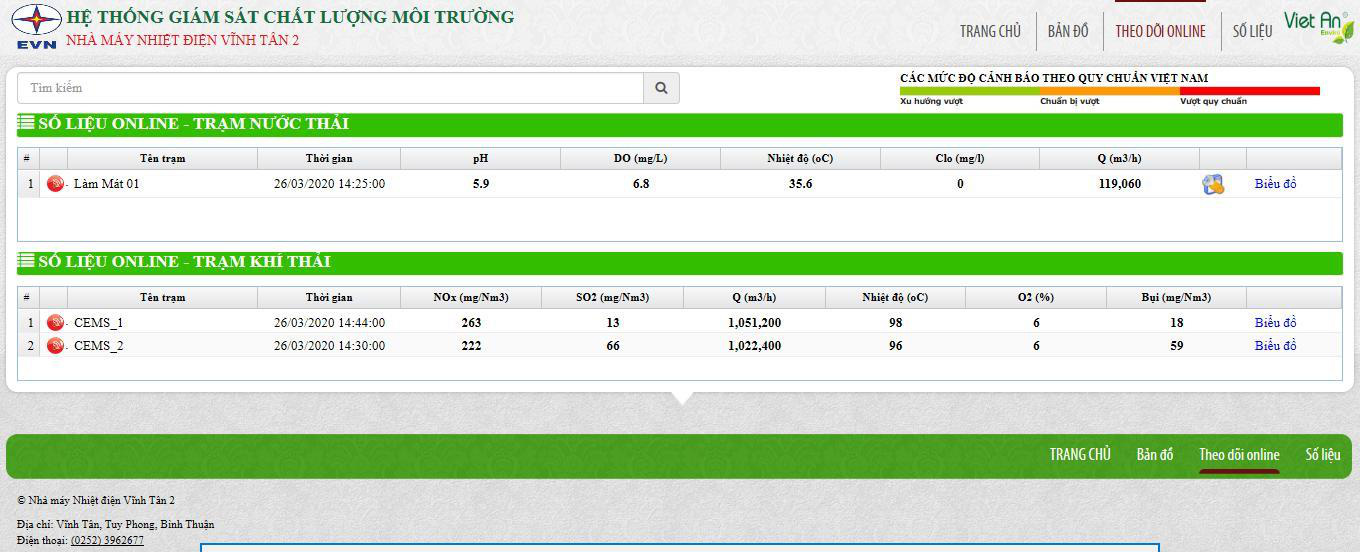Click the magnifier search button
The width and height of the screenshot is (1360, 552).
pos(661,88)
